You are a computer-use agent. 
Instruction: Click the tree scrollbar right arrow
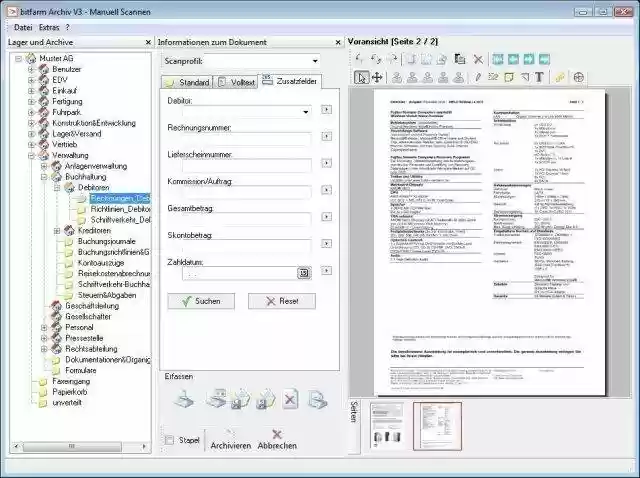pos(144,447)
